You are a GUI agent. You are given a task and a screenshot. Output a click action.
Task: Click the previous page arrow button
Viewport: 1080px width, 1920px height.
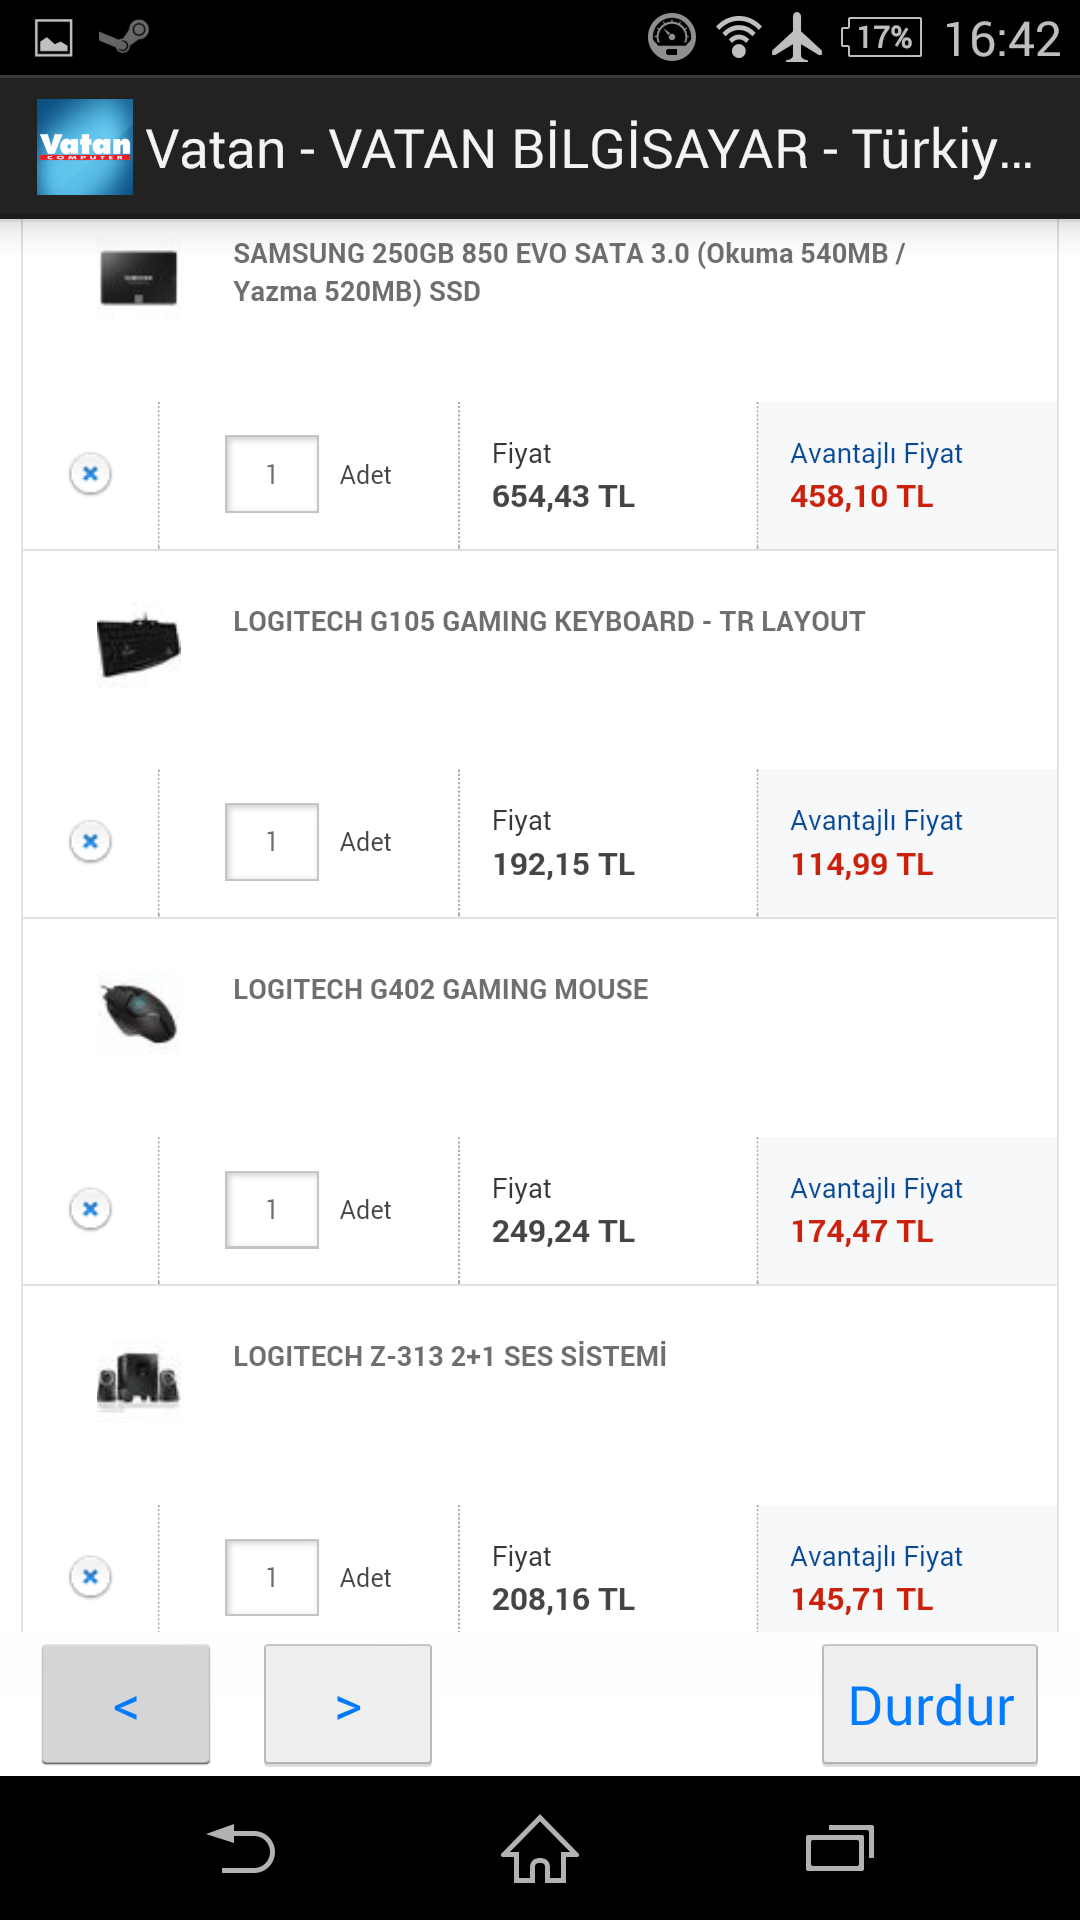pyautogui.click(x=126, y=1705)
